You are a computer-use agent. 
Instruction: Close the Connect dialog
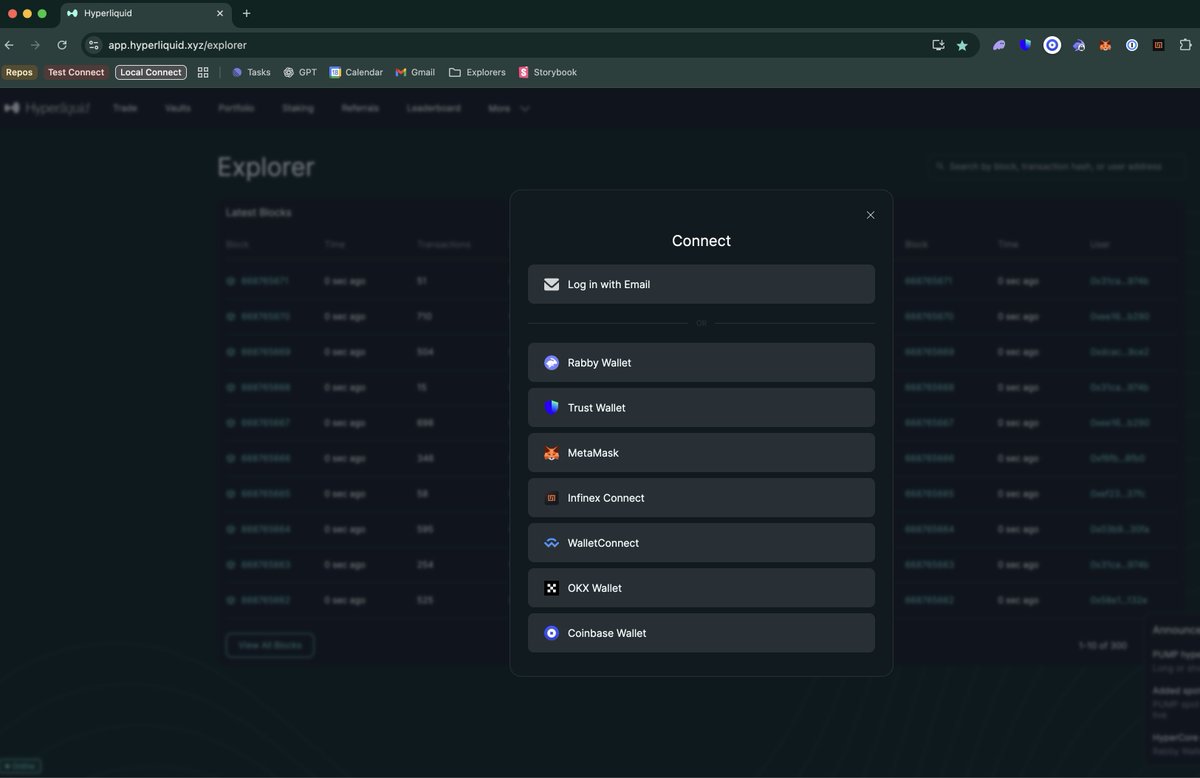click(x=870, y=215)
